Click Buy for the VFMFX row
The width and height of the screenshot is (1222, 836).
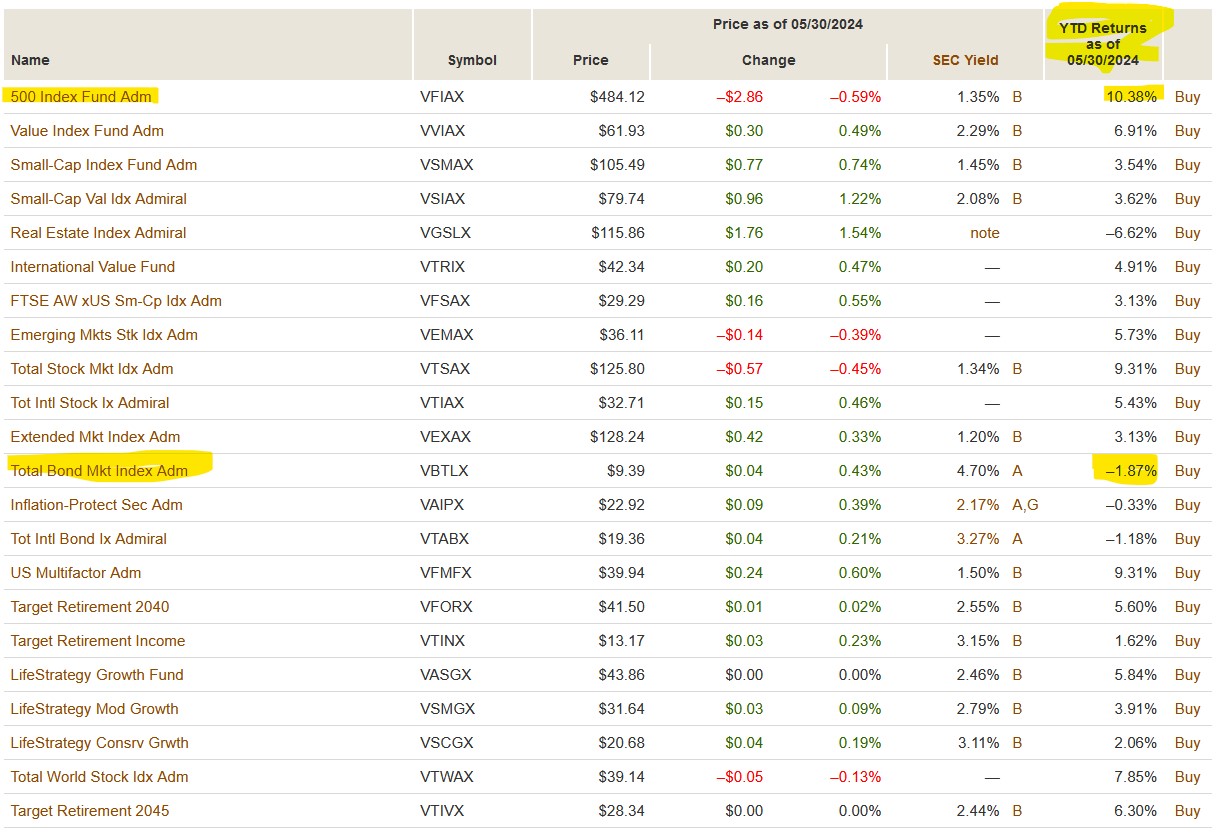tap(1187, 573)
